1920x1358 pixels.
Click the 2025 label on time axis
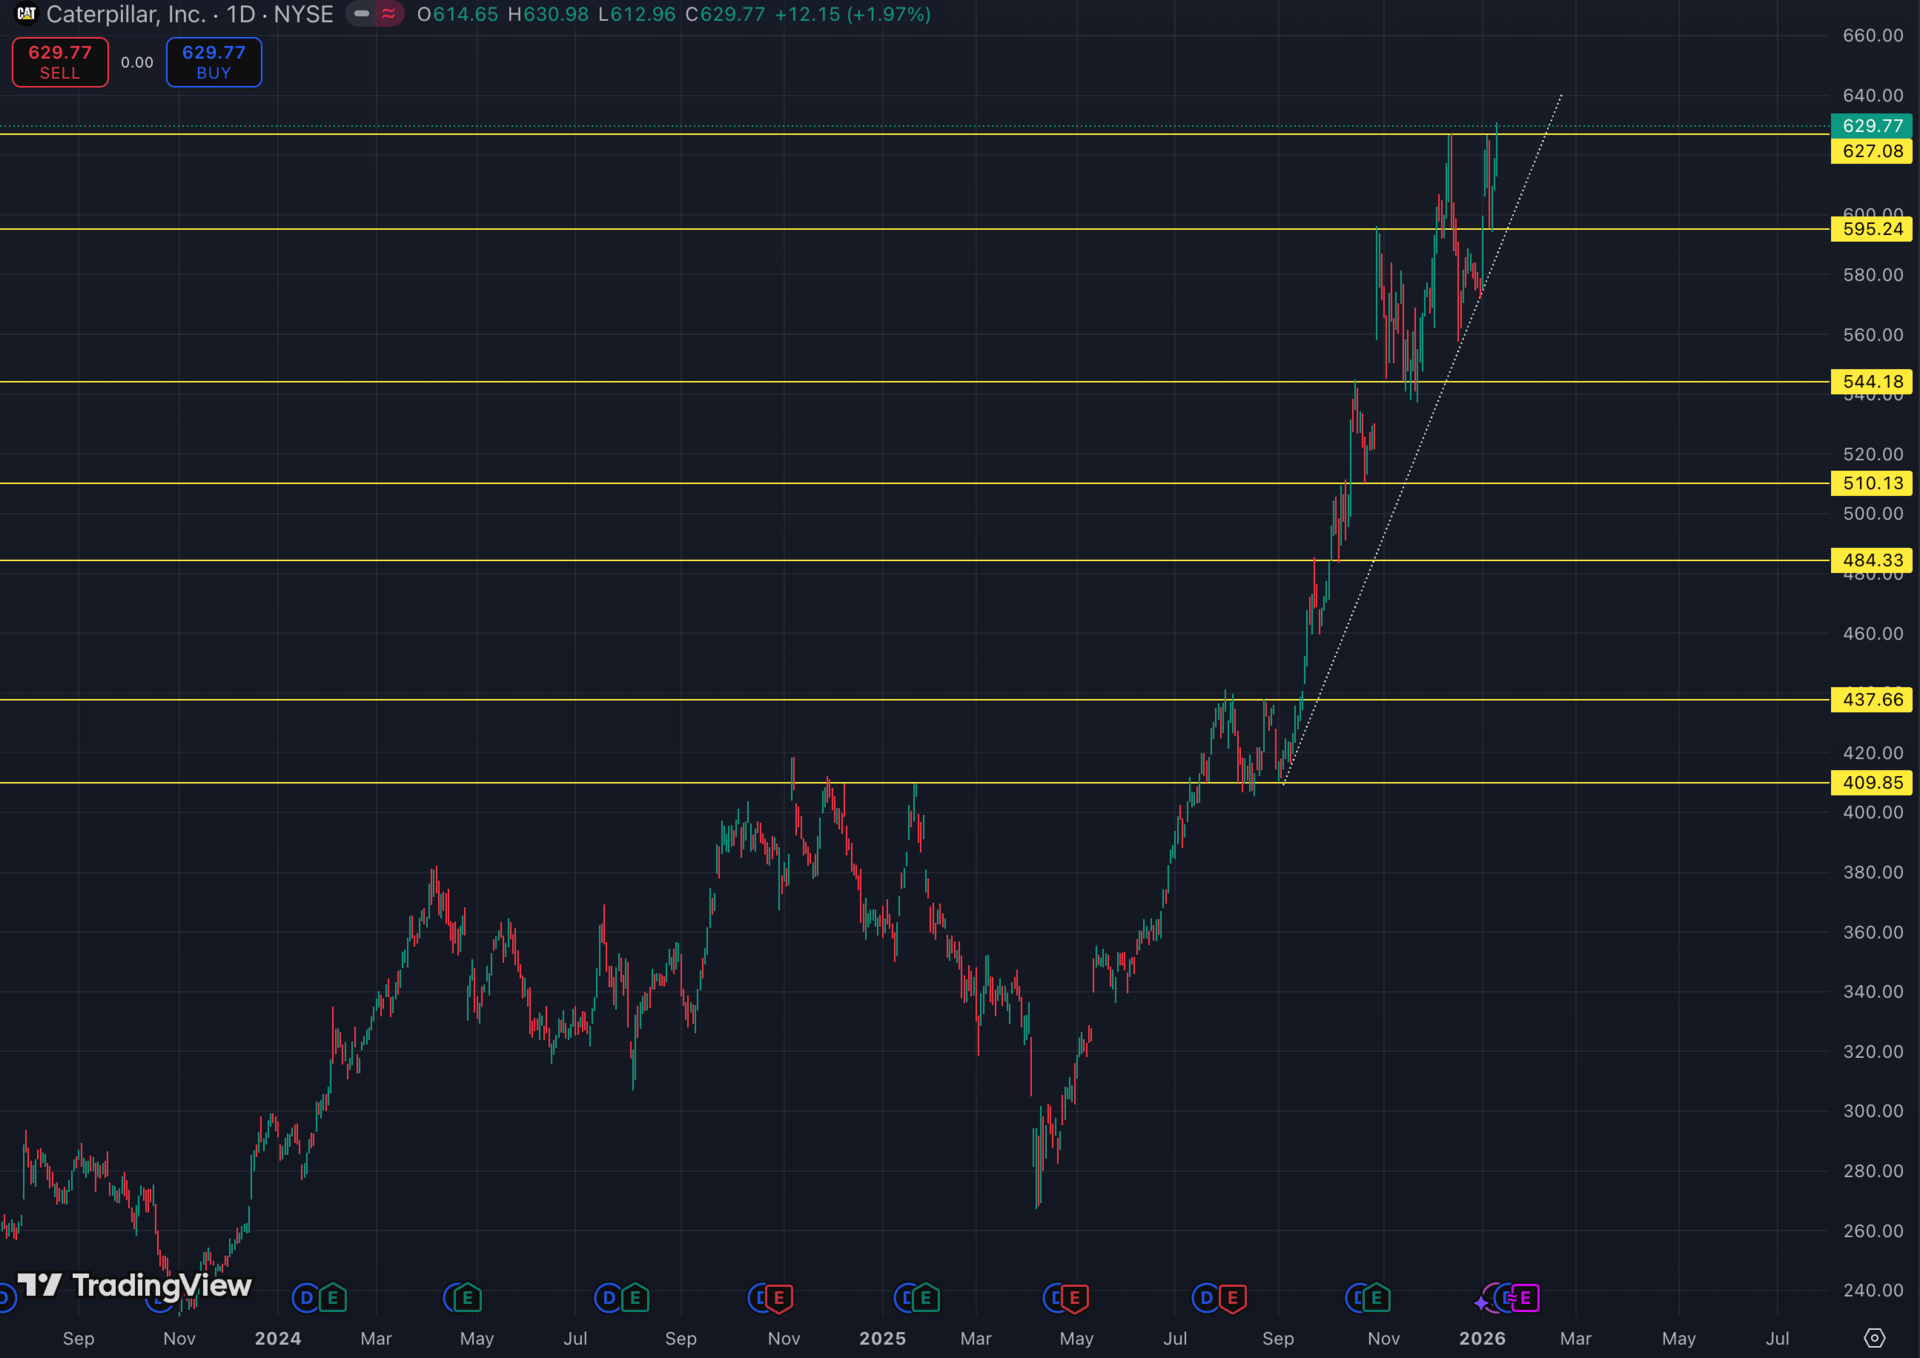tap(882, 1338)
